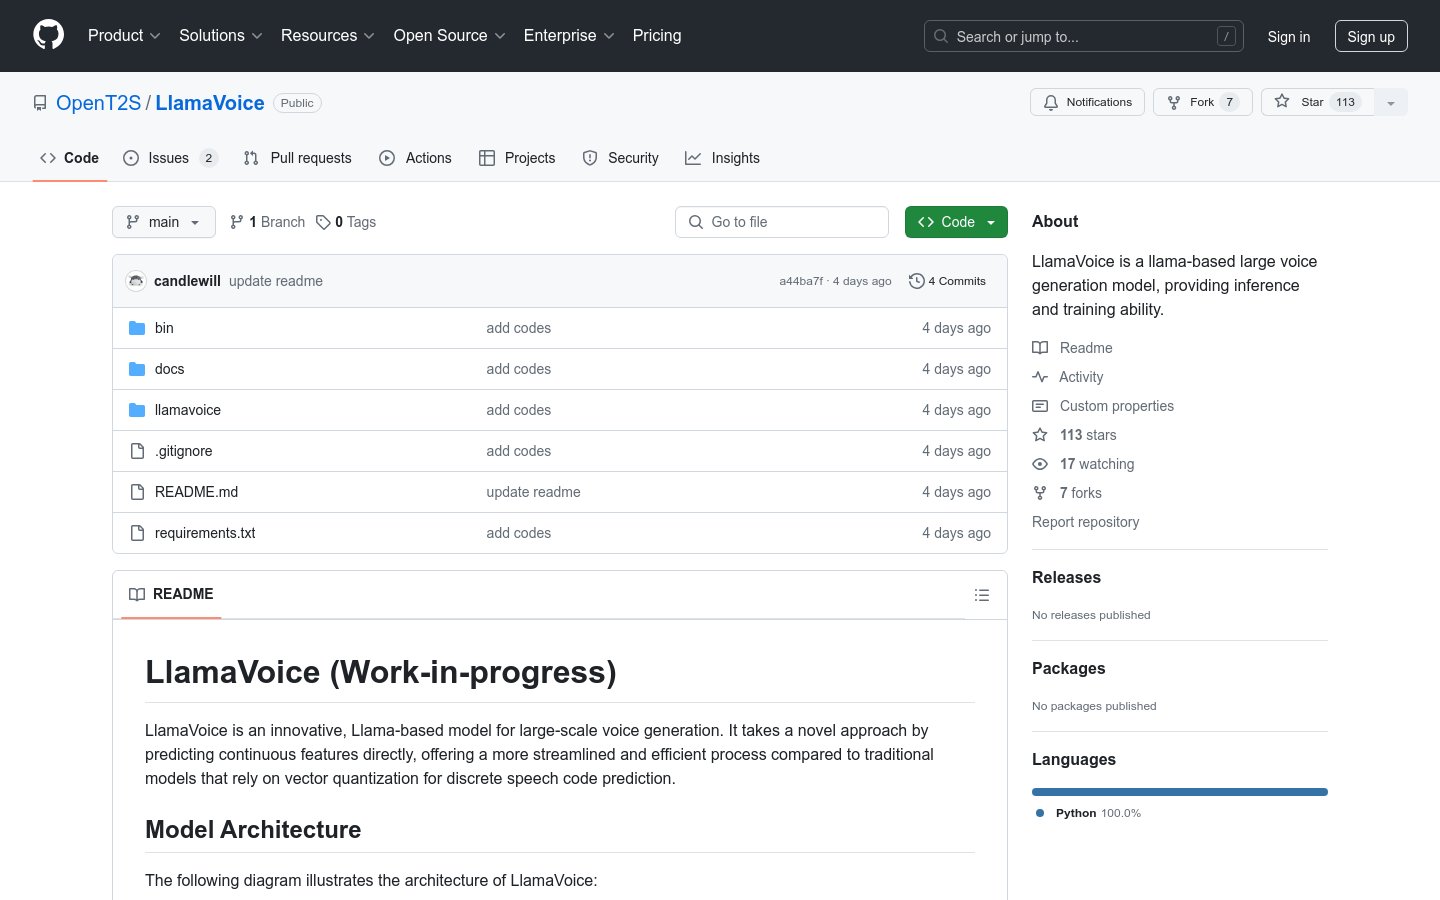1440x900 pixels.
Task: Expand the Resources menu
Action: [327, 35]
